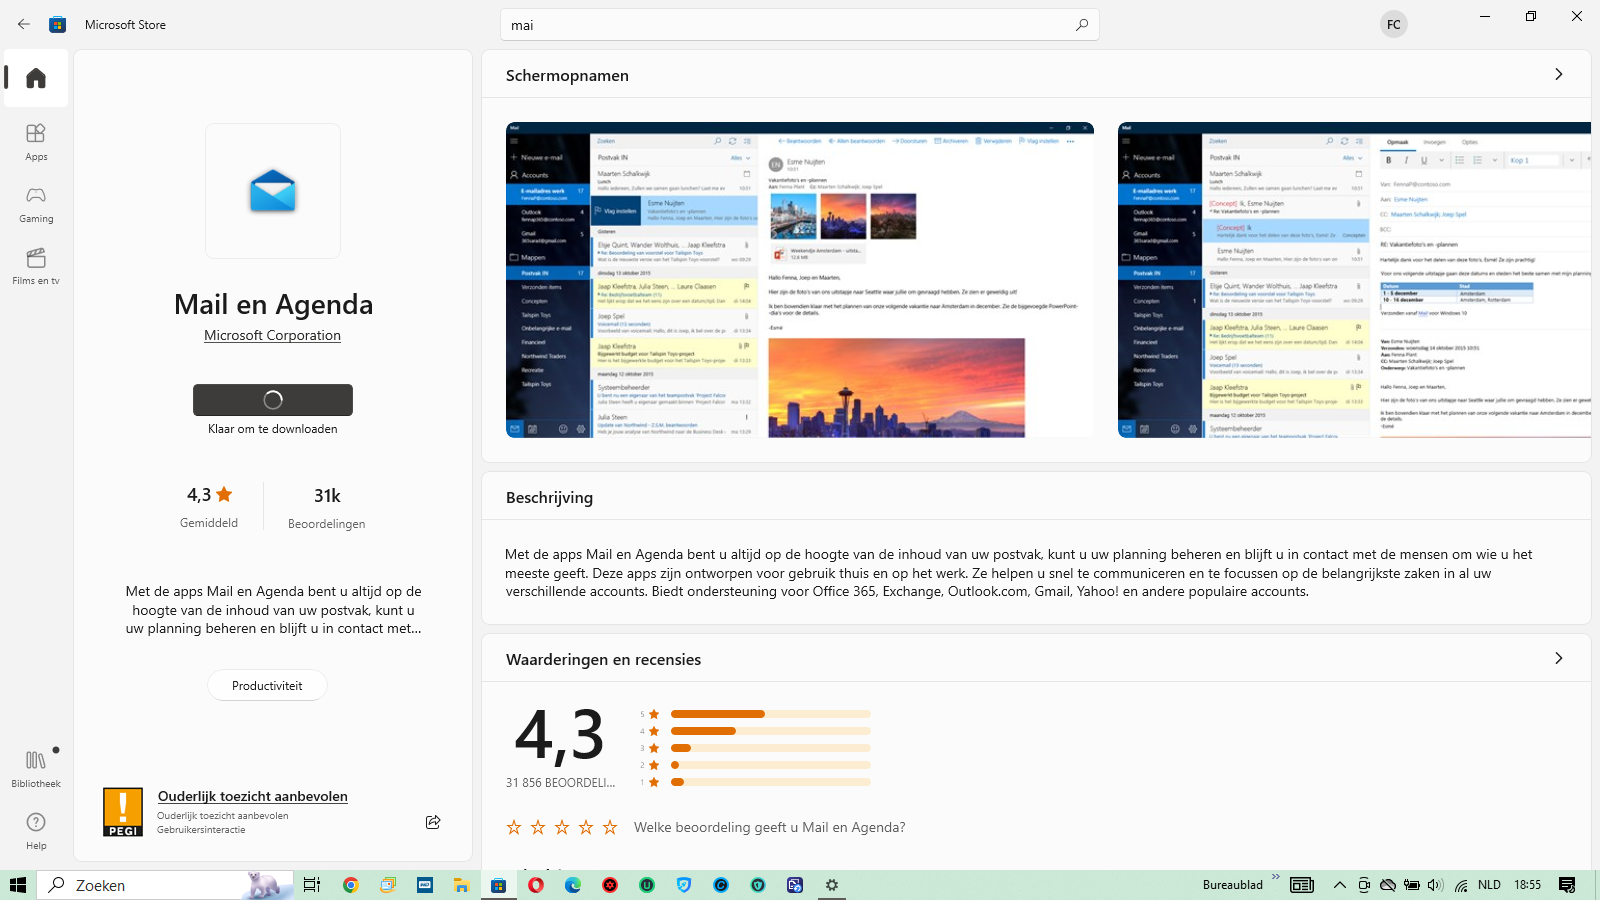This screenshot has height=900, width=1600.
Task: Open File Explorer from the taskbar
Action: (461, 885)
